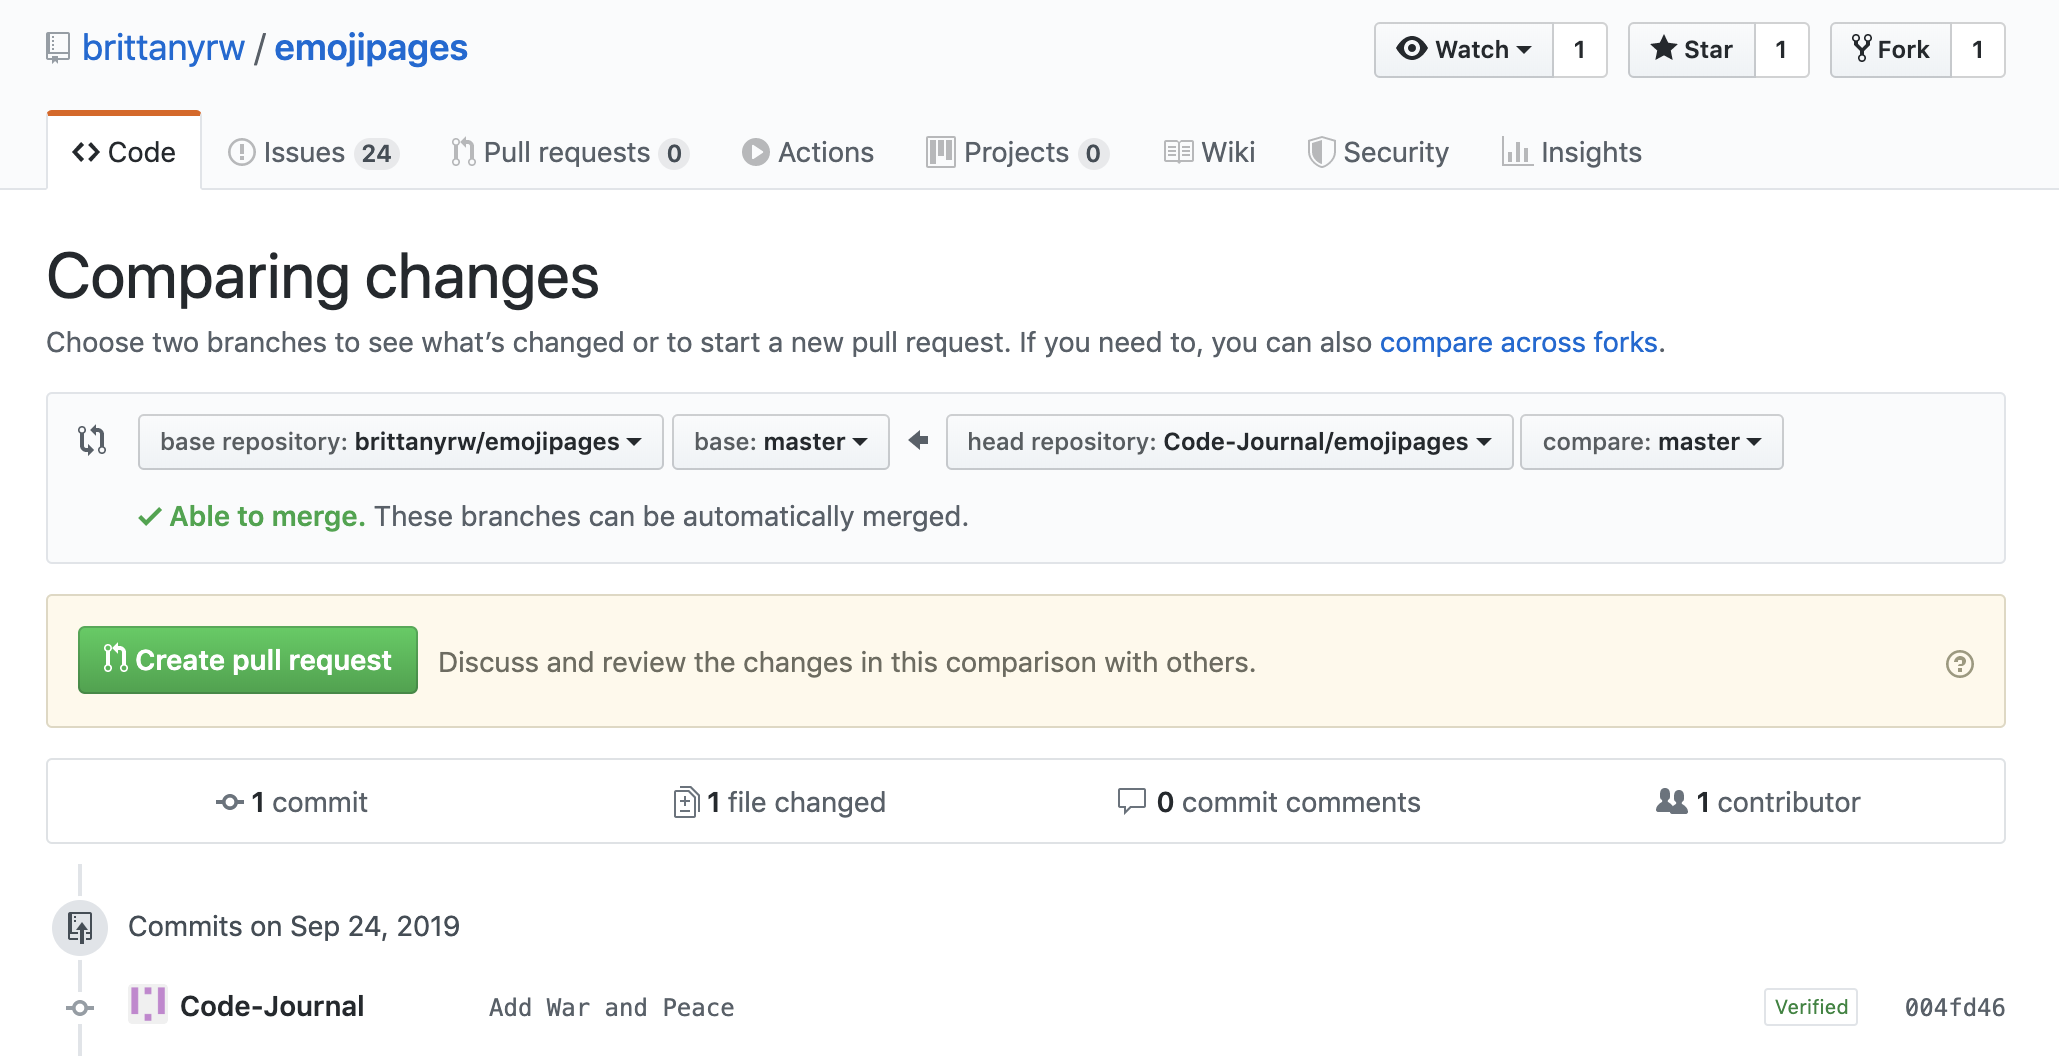The image size is (2059, 1056).
Task: Open the 'Add War and Peace' commit message
Action: (x=612, y=1008)
